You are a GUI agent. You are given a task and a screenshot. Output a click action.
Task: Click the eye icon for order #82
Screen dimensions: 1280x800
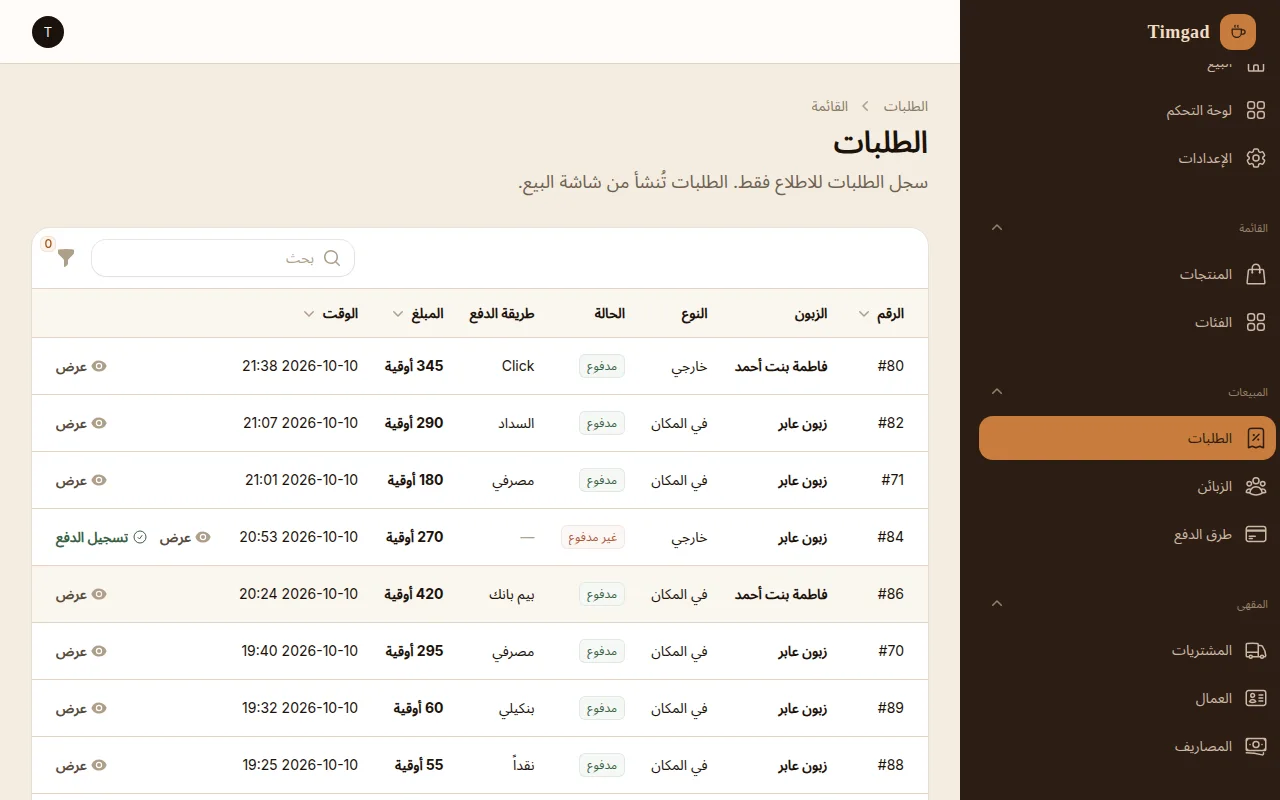[99, 423]
